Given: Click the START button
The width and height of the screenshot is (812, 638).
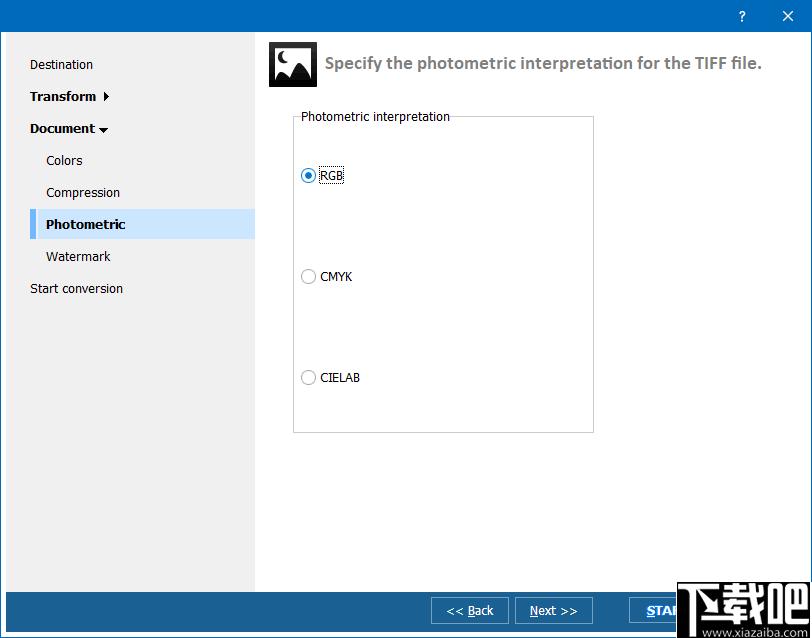Looking at the screenshot, I should pyautogui.click(x=654, y=611).
